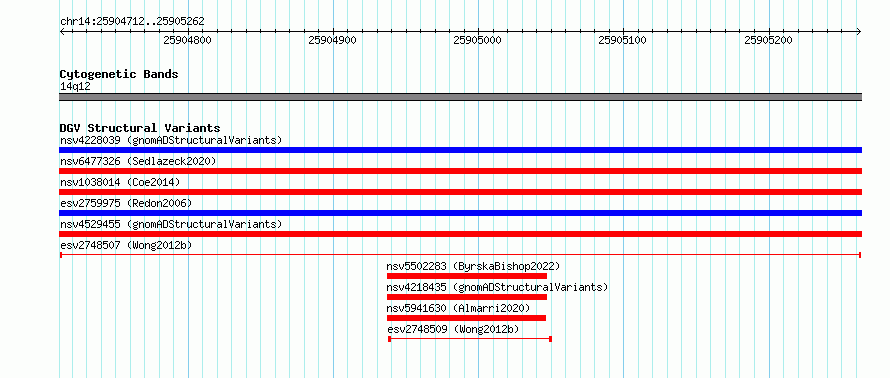This screenshot has height=378, width=890.
Task: Select the red bar under nsv1038014
Action: [460, 192]
